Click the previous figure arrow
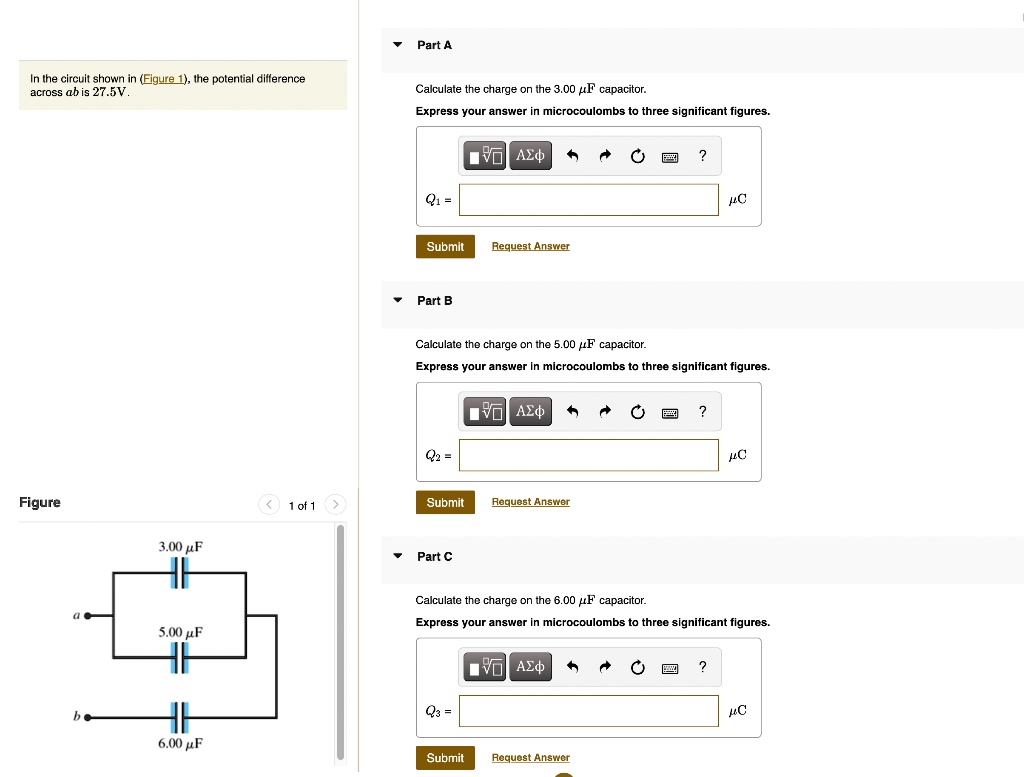 (268, 504)
